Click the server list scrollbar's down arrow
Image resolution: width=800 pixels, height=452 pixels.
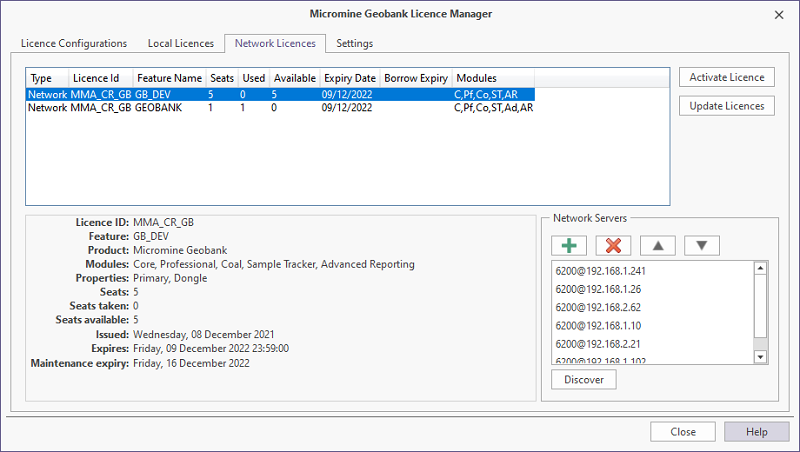pyautogui.click(x=760, y=357)
